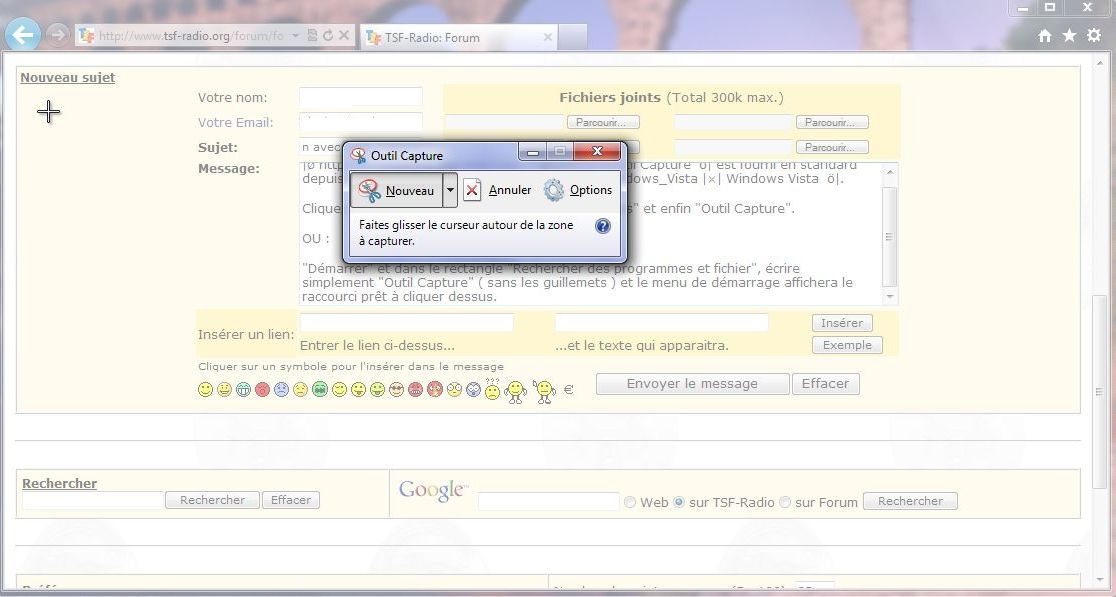Image resolution: width=1116 pixels, height=597 pixels.
Task: Click the underlined Rechercher heading link
Action: 60,483
